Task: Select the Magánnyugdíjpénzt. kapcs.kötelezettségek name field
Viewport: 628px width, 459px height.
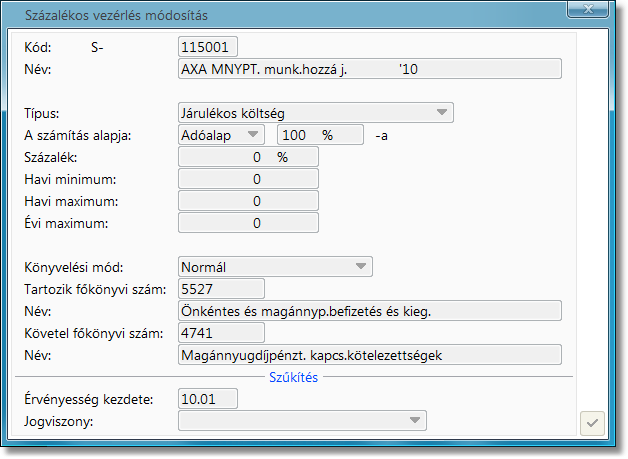Action: 369,355
